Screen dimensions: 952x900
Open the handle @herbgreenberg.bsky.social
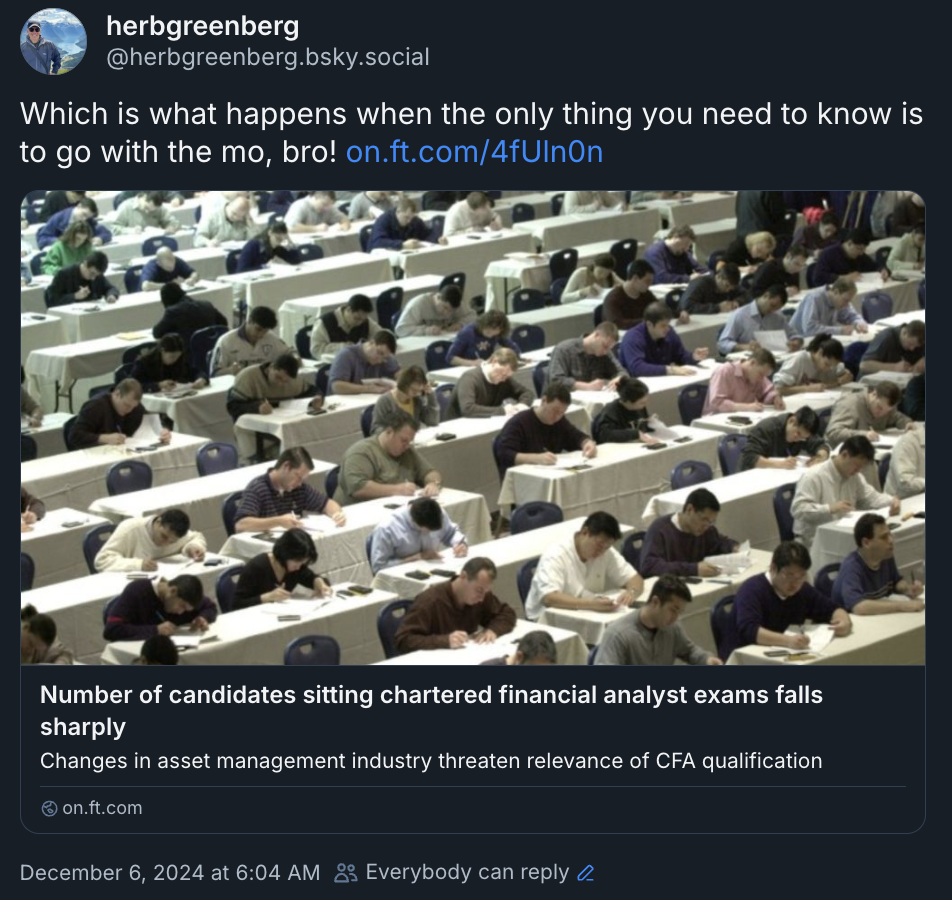coord(268,57)
